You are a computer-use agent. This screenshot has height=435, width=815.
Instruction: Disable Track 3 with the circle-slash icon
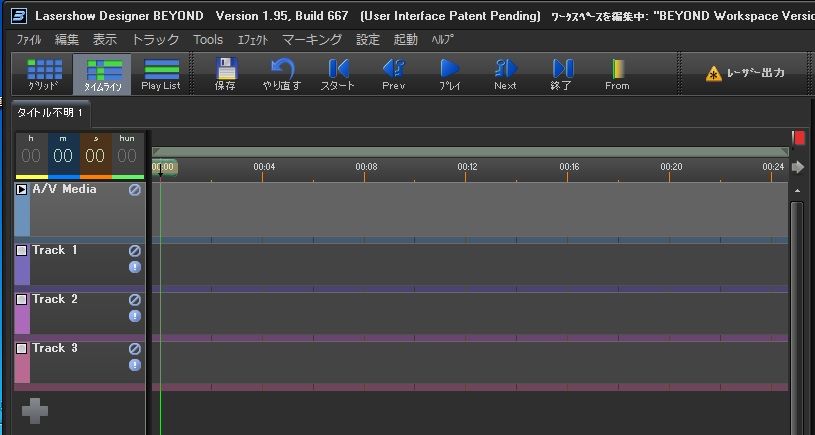(x=135, y=349)
